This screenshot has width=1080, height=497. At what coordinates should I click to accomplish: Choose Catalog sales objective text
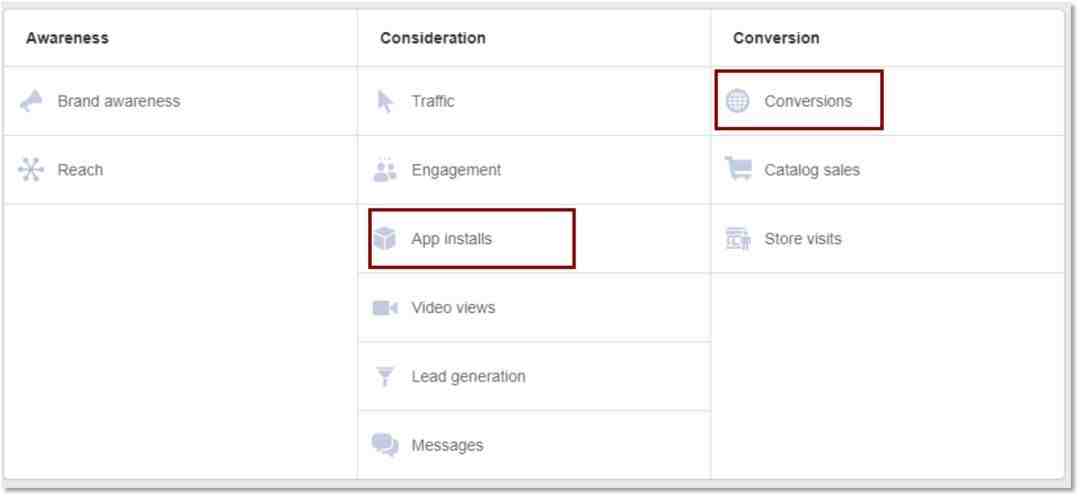812,170
